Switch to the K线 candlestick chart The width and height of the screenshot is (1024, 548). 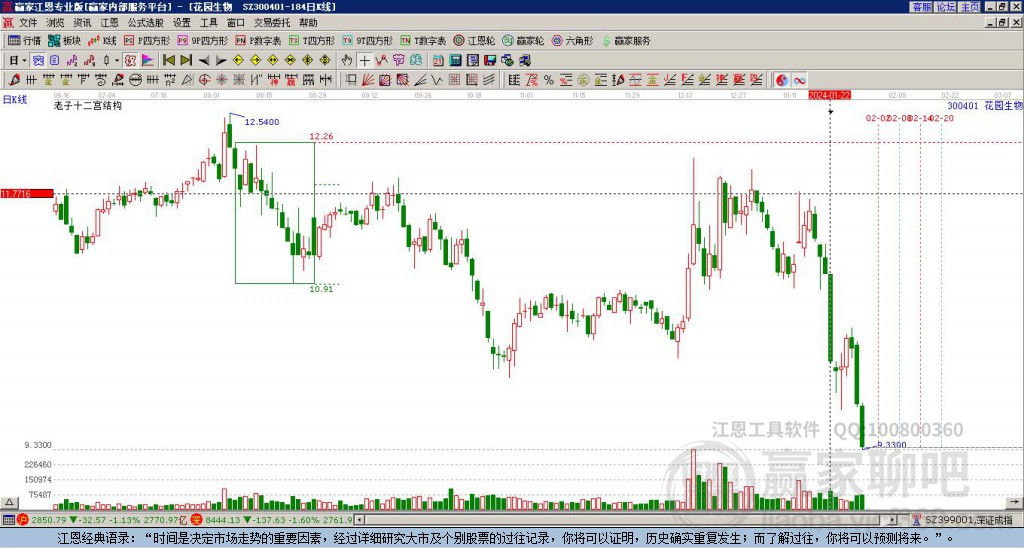coord(102,40)
